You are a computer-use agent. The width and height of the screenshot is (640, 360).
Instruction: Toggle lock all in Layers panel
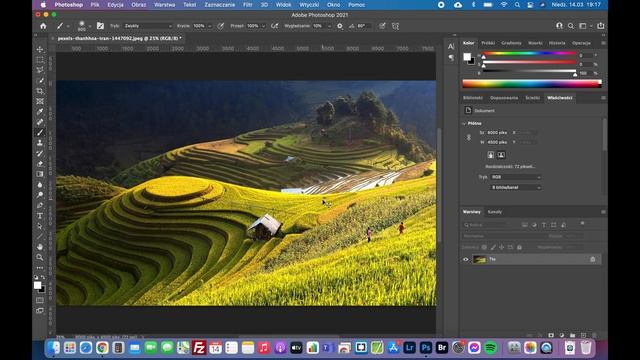[519, 247]
